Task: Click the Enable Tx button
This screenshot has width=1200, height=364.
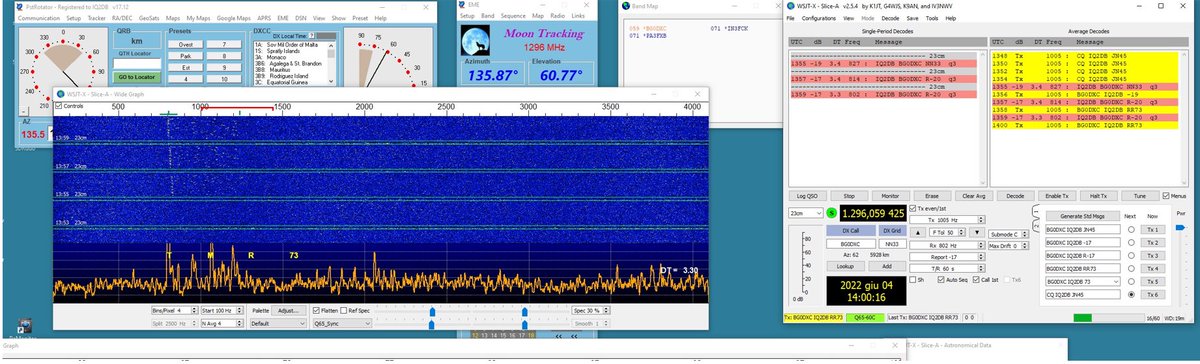Action: click(1057, 196)
